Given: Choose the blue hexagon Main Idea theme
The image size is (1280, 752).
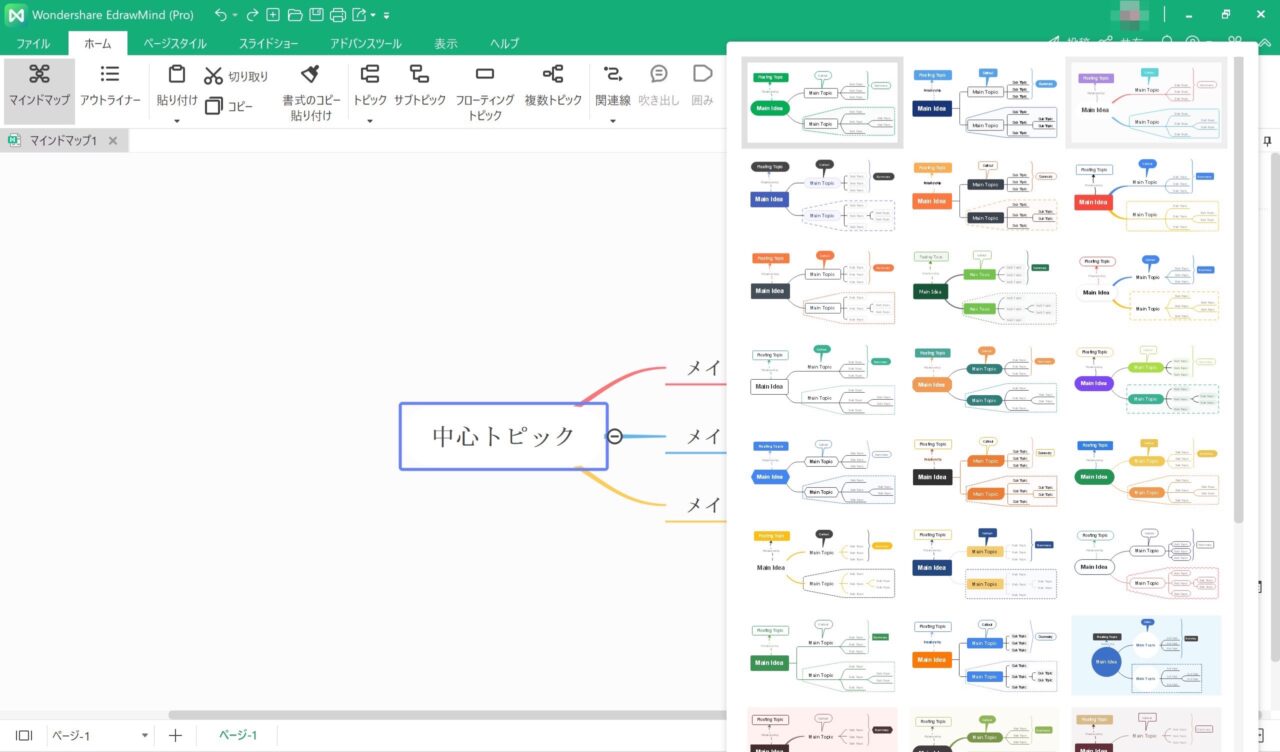Looking at the screenshot, I should point(823,473).
